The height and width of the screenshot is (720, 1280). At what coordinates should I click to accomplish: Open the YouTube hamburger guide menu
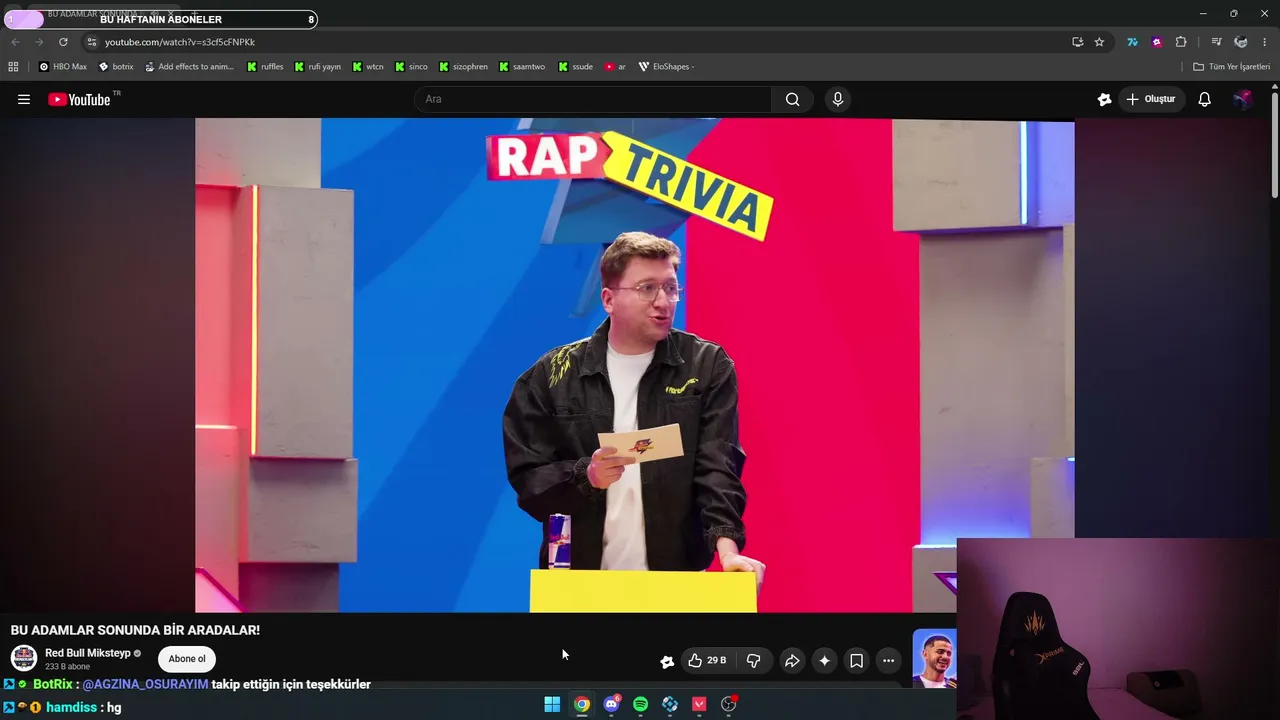click(24, 99)
